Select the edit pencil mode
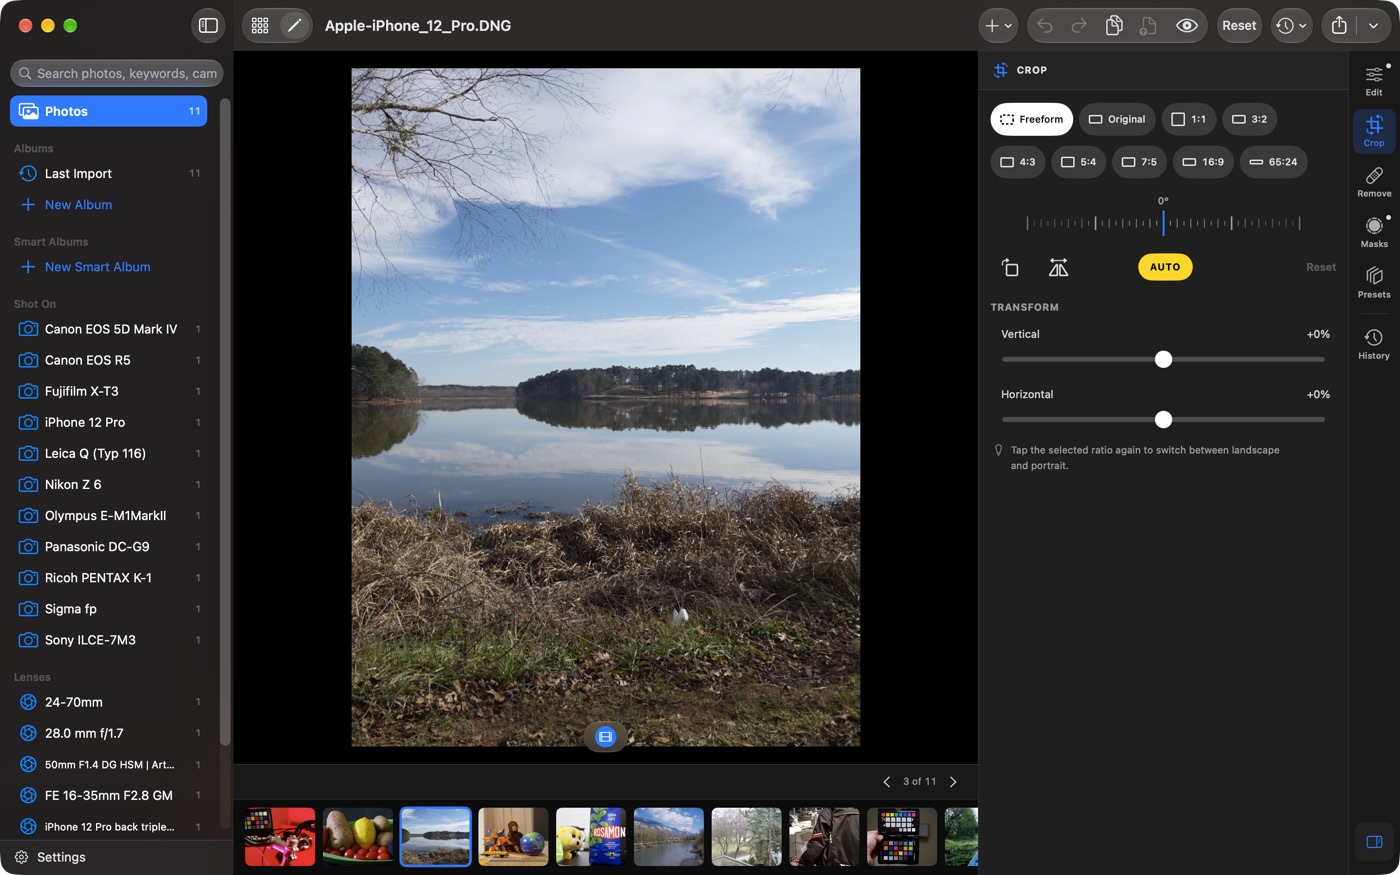 pyautogui.click(x=294, y=26)
